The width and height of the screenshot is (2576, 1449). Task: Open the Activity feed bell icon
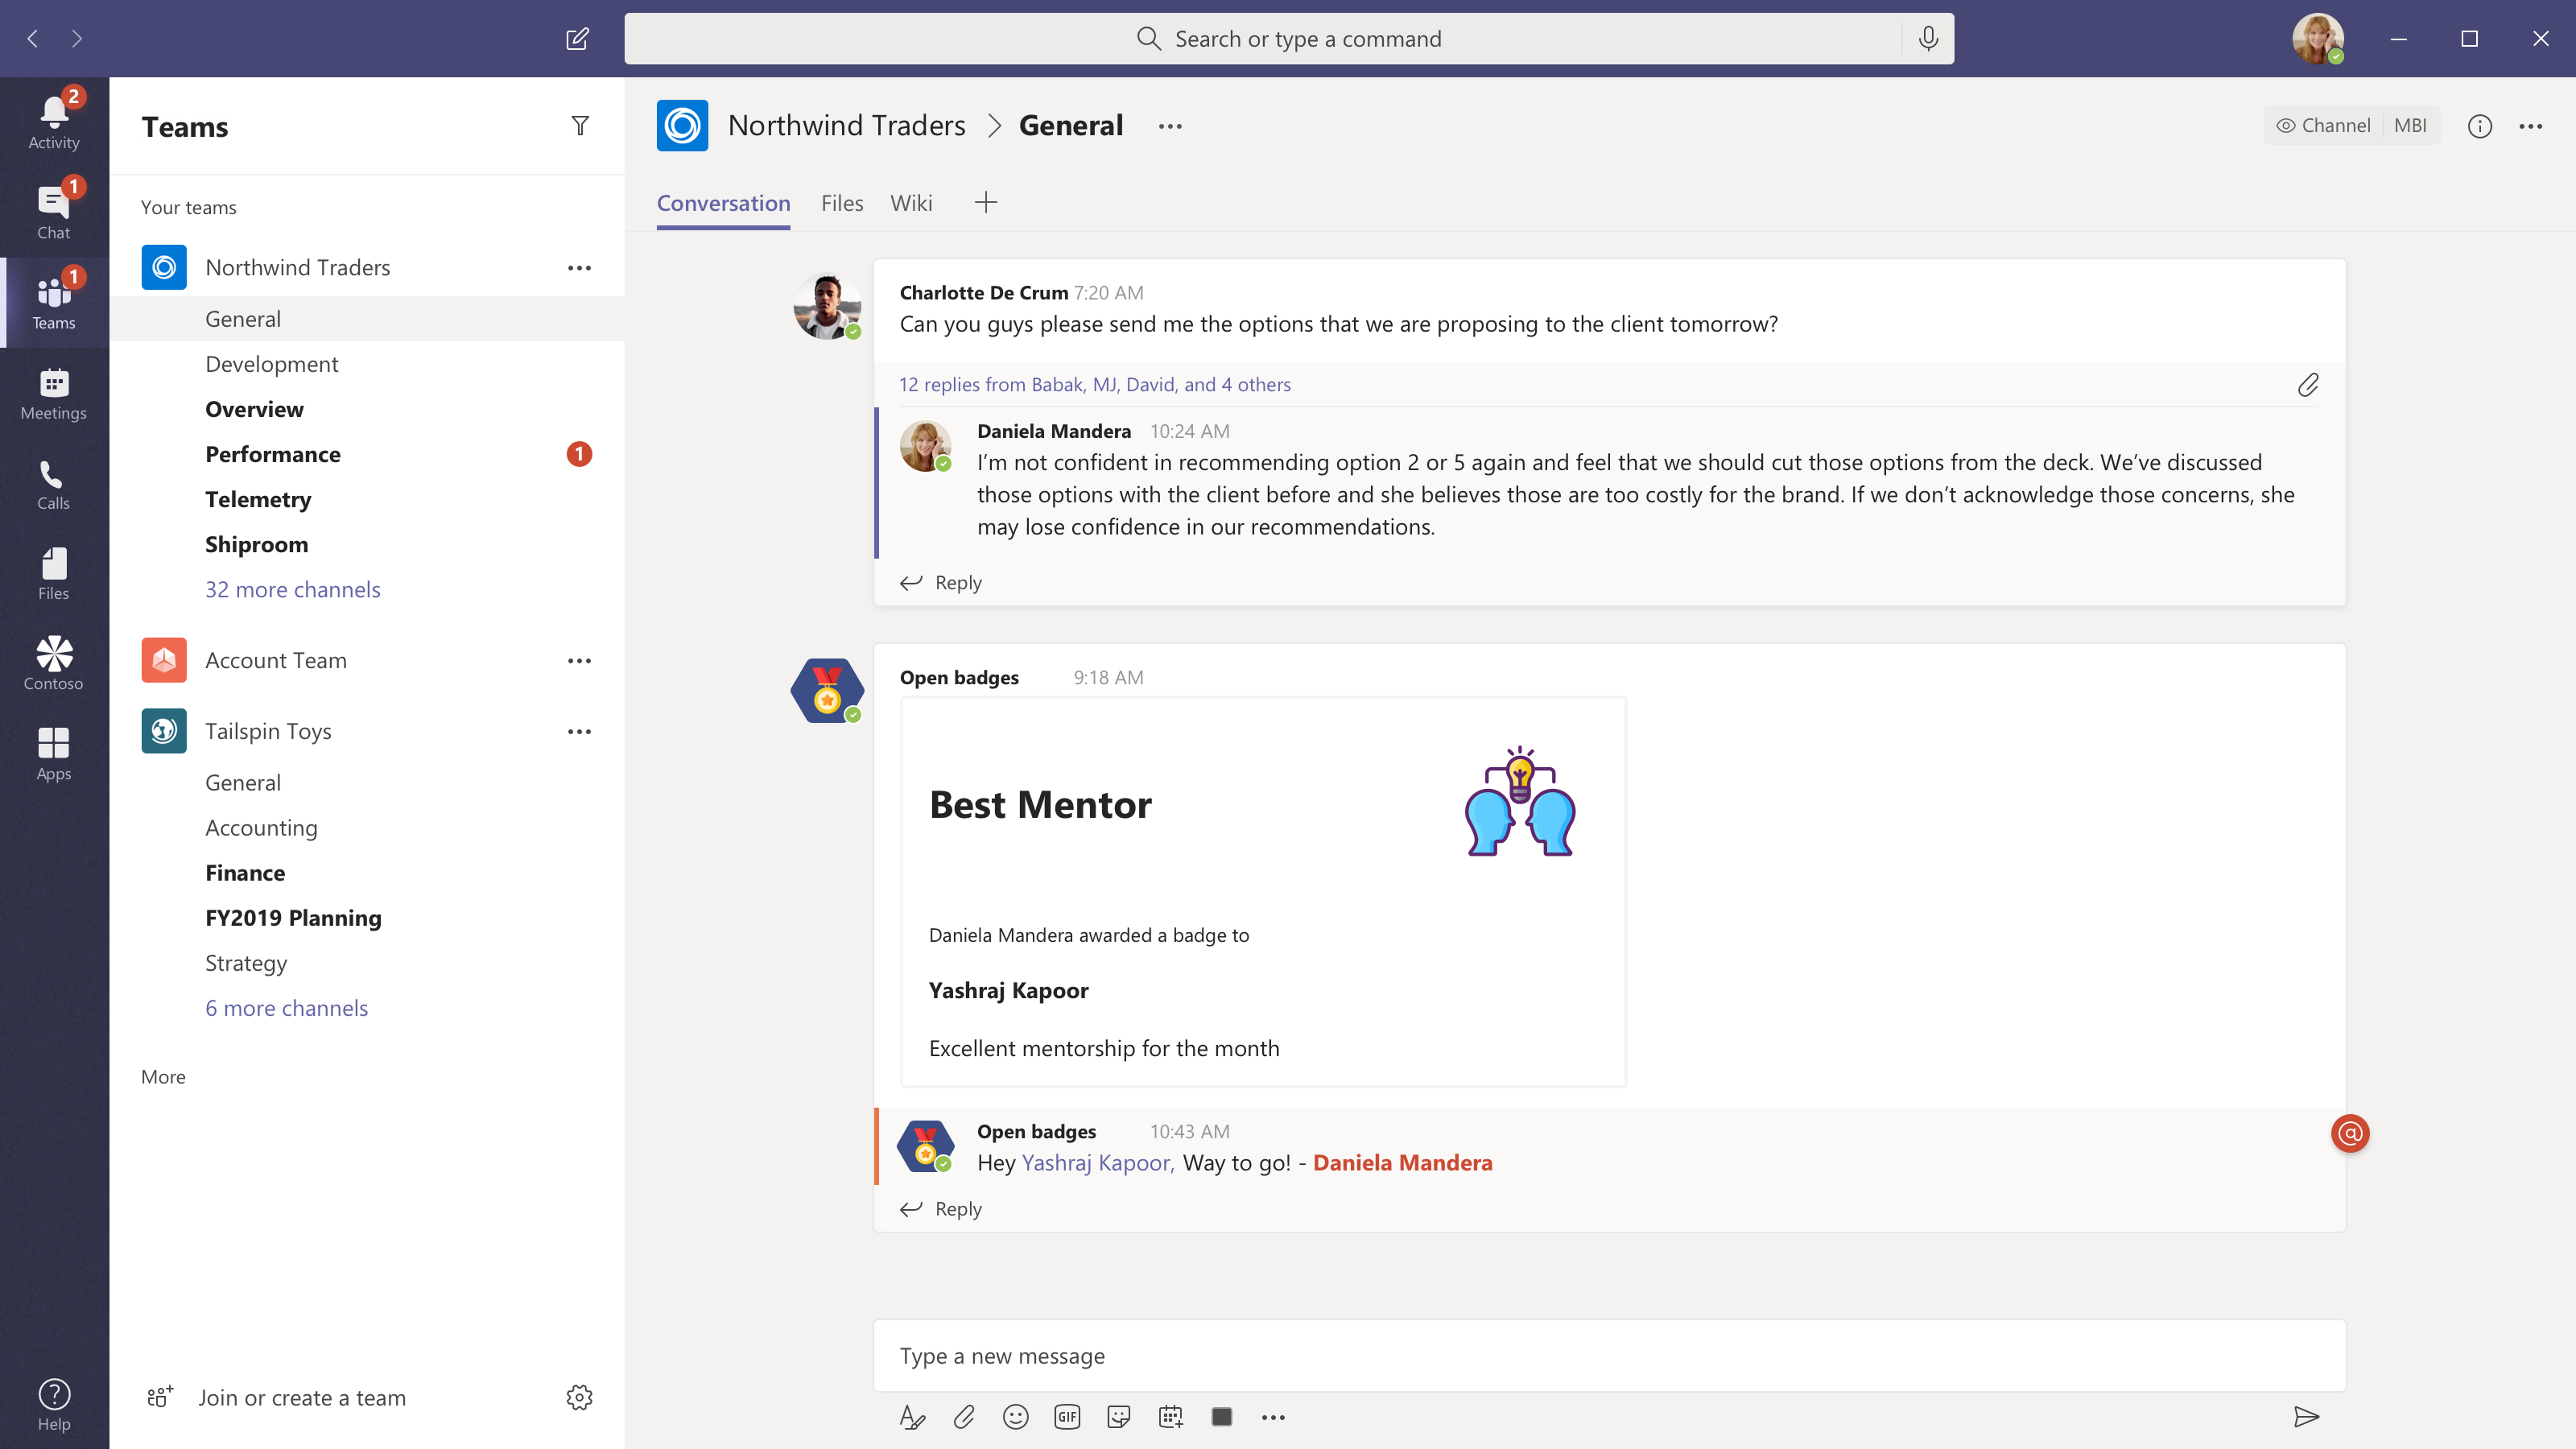[53, 120]
